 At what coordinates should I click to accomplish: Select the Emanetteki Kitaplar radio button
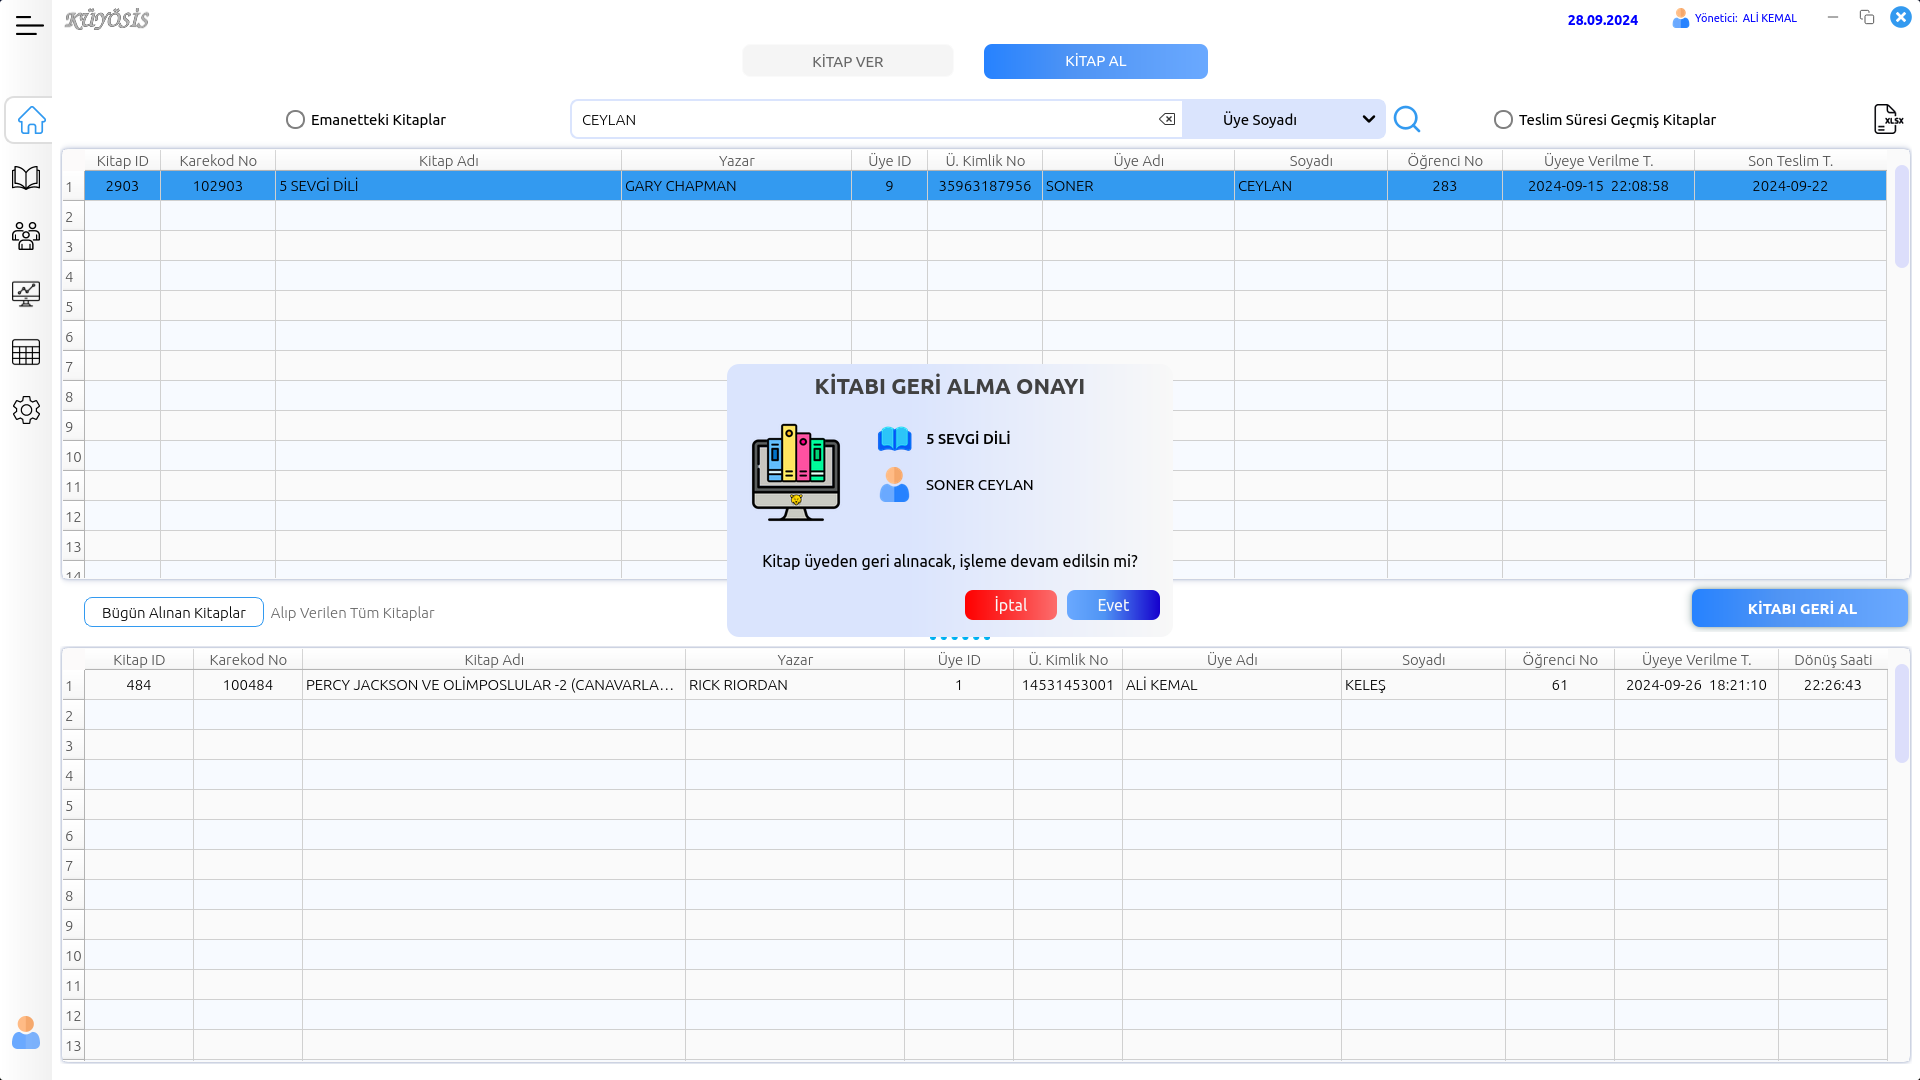coord(295,120)
